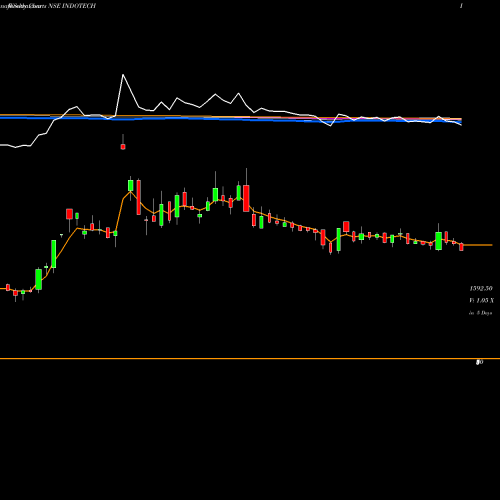Screen dimensions: 500x500
Task: Click the last red candle at the right end
Action: point(462,247)
